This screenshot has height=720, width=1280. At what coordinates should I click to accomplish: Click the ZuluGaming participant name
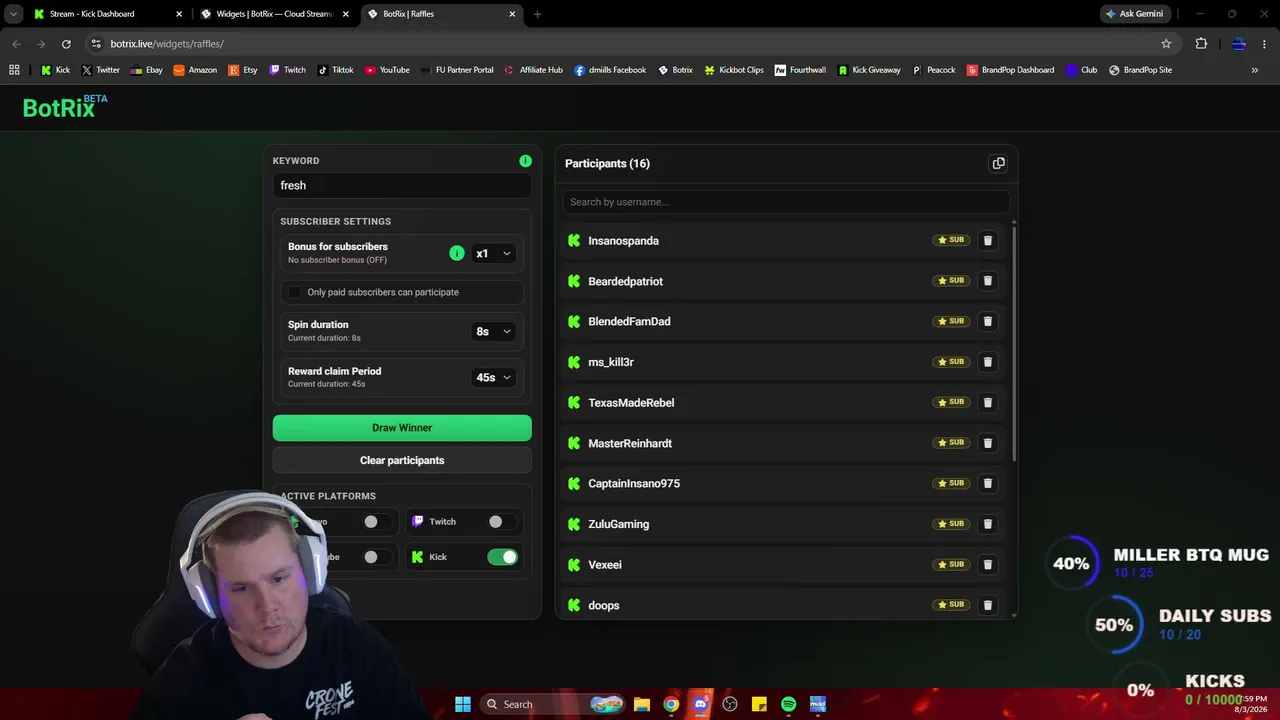(x=618, y=524)
